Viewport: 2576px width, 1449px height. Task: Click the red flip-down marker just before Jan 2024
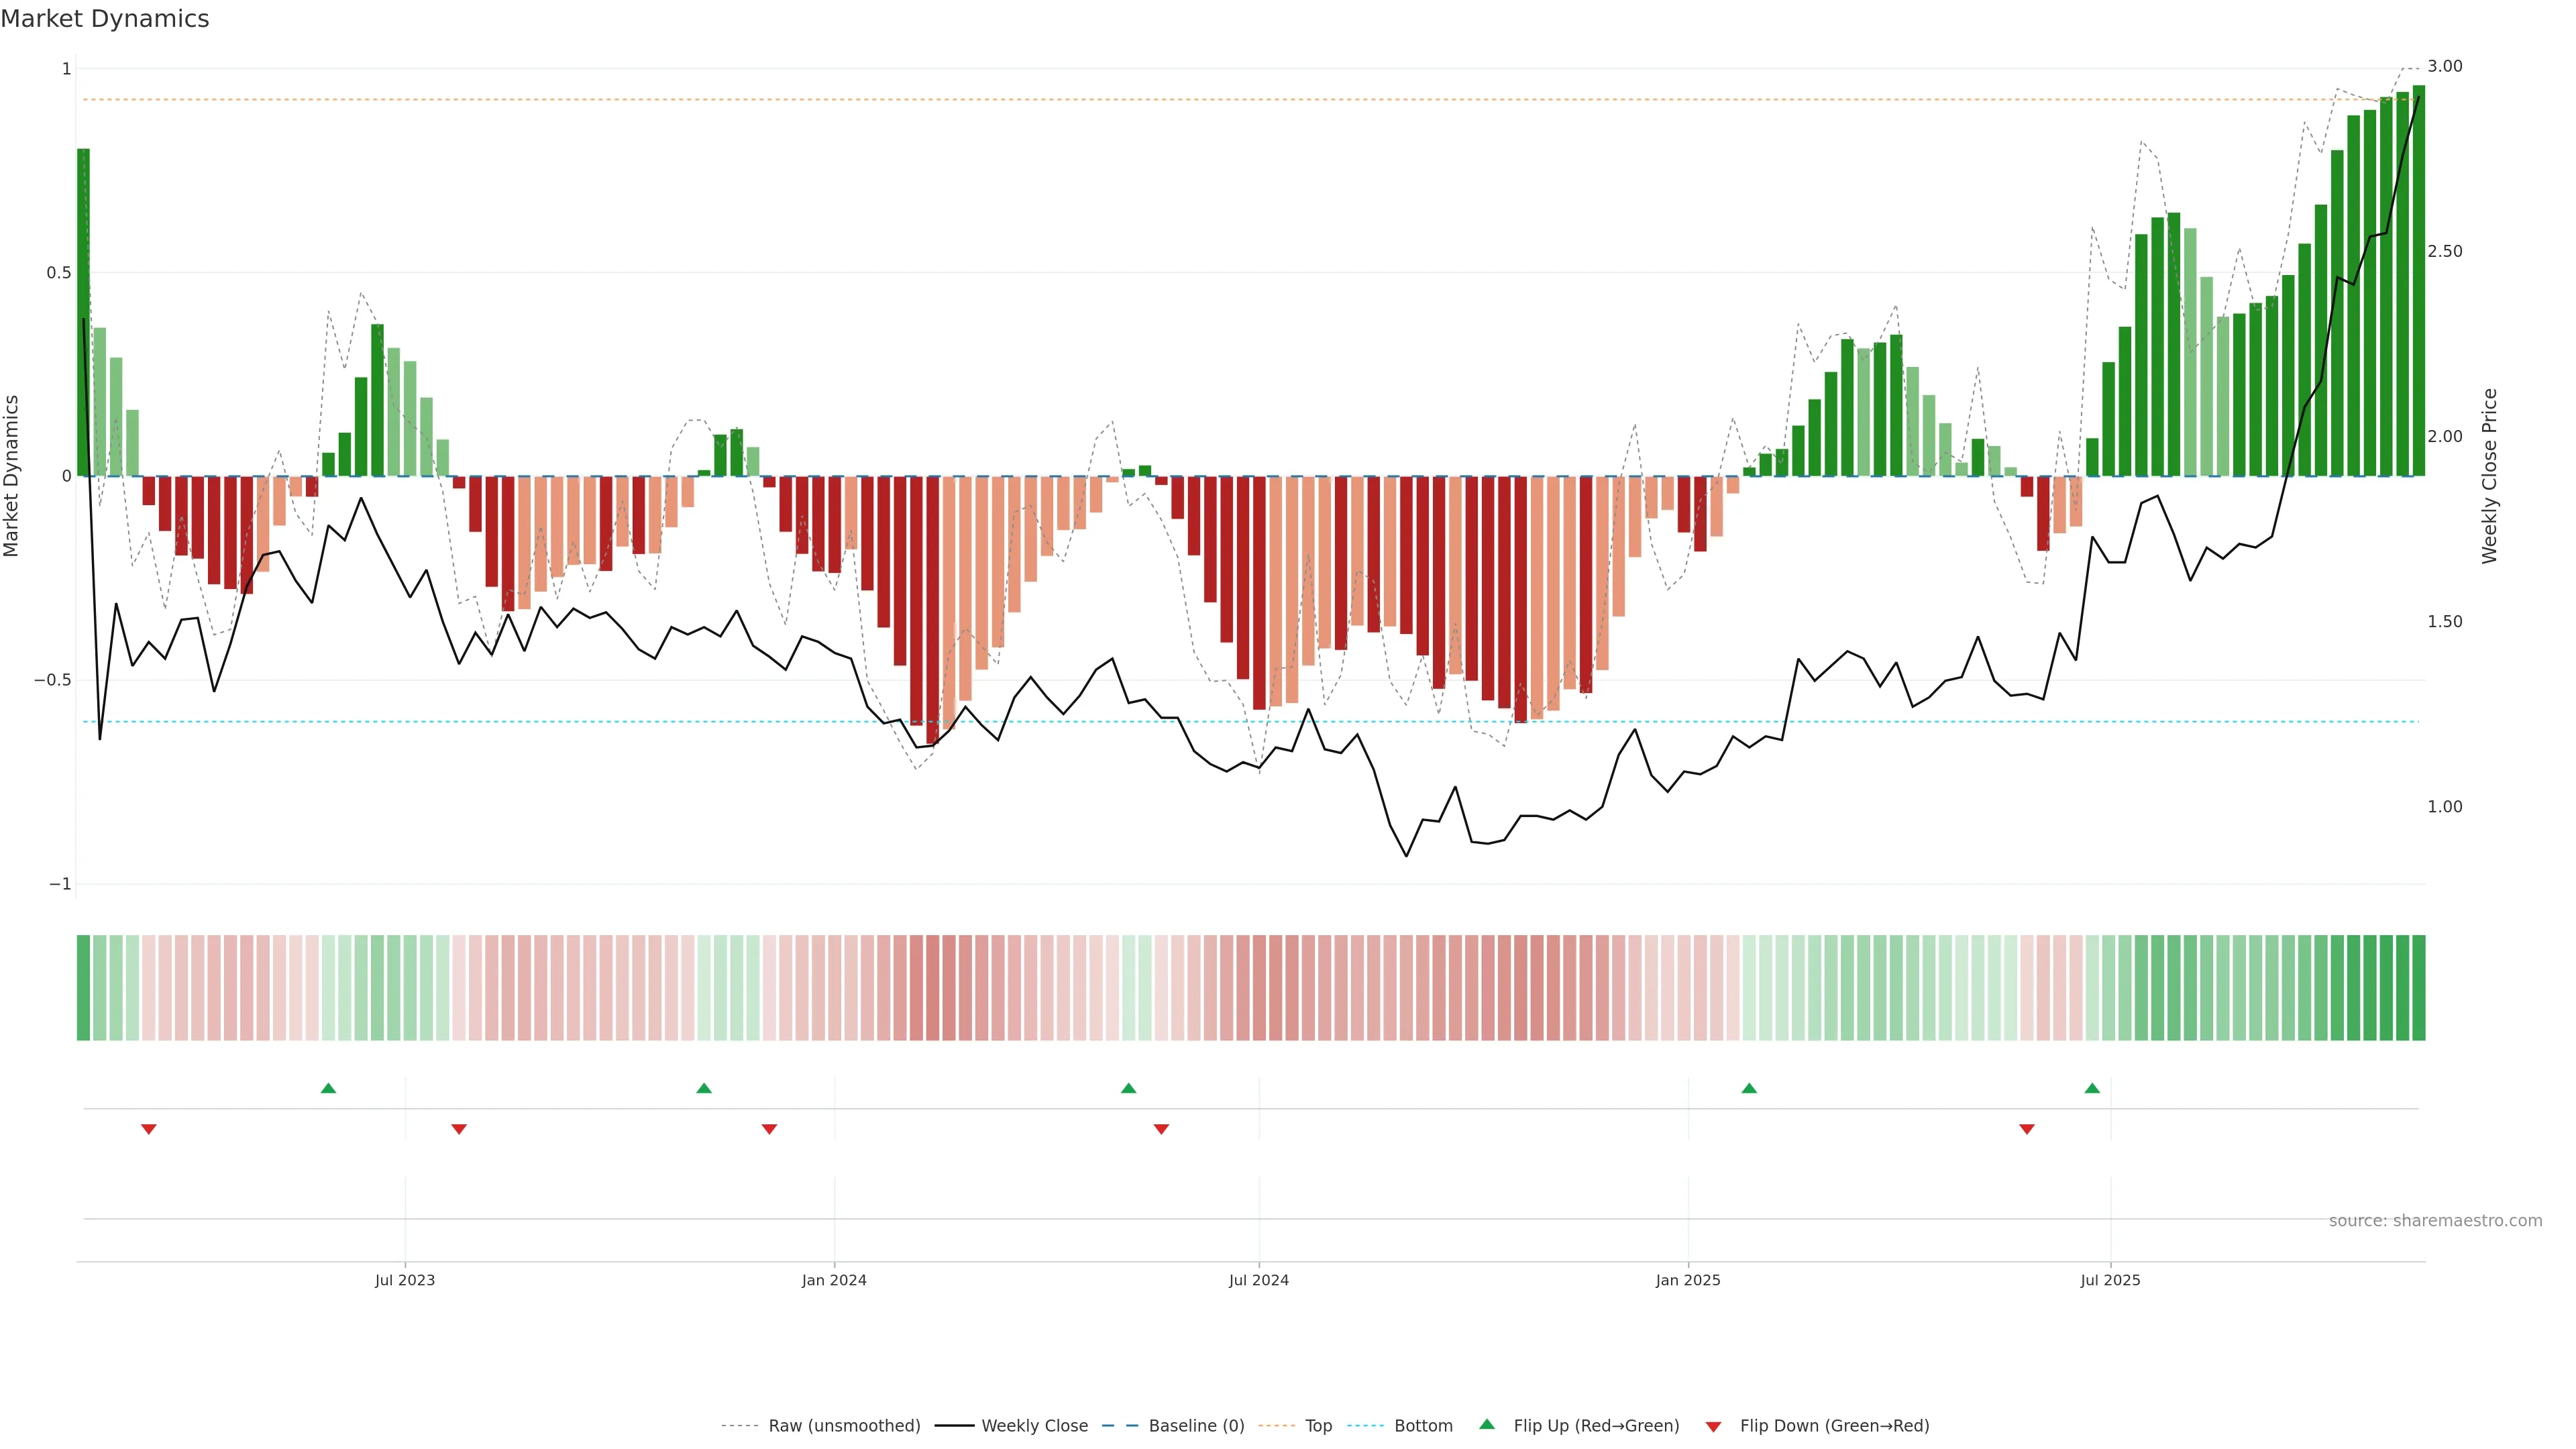tap(769, 1129)
